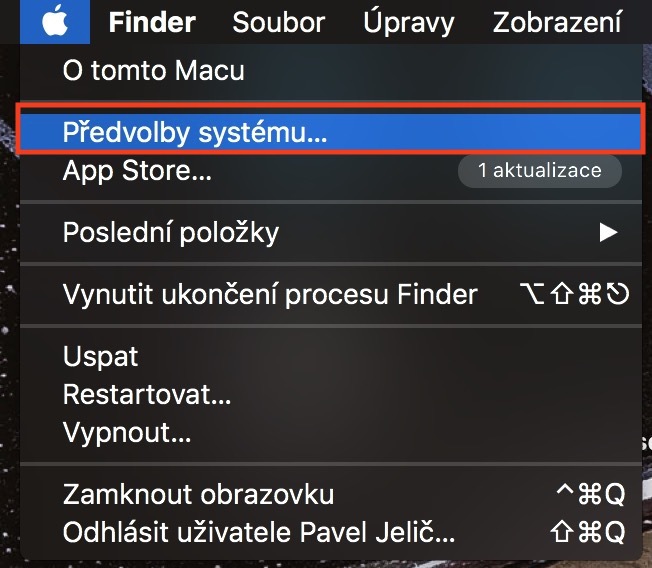Log out via Odhlásit uživatele Pavel Jelič
Screen dimensions: 652x568
point(259,531)
